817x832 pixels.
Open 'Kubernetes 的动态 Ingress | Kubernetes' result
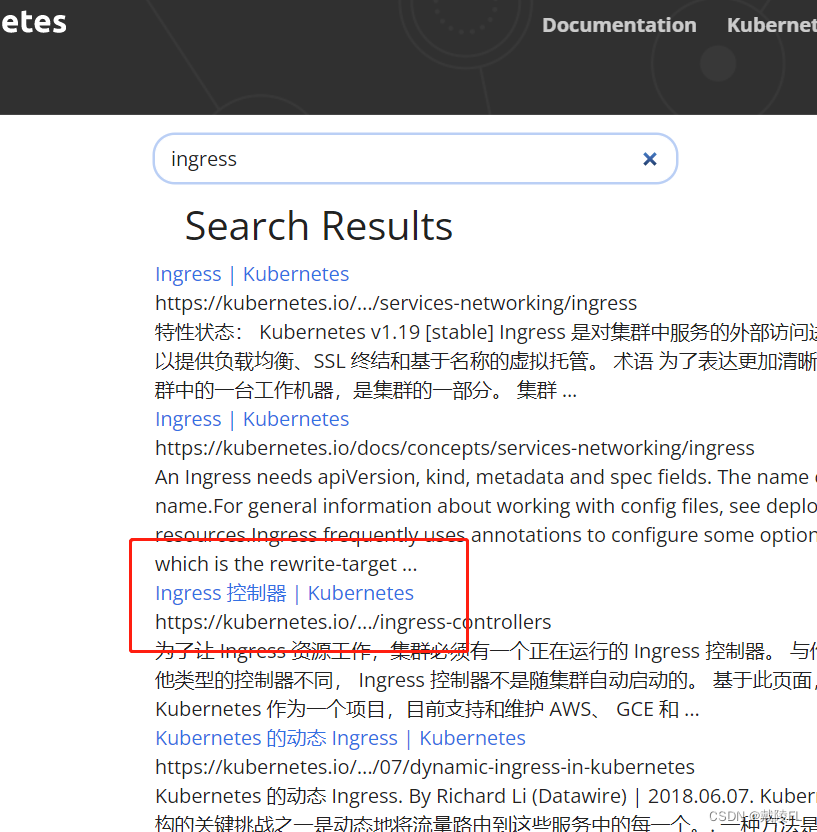coord(340,738)
